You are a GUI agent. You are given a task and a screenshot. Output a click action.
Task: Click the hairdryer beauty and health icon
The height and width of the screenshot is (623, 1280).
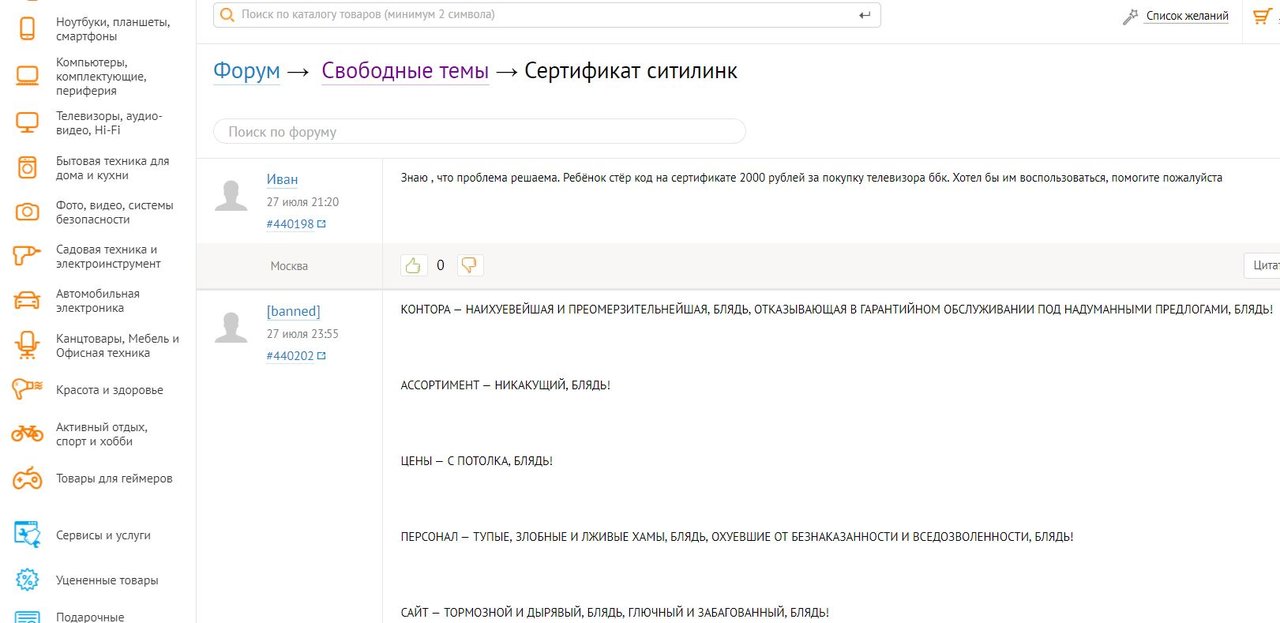[x=27, y=389]
